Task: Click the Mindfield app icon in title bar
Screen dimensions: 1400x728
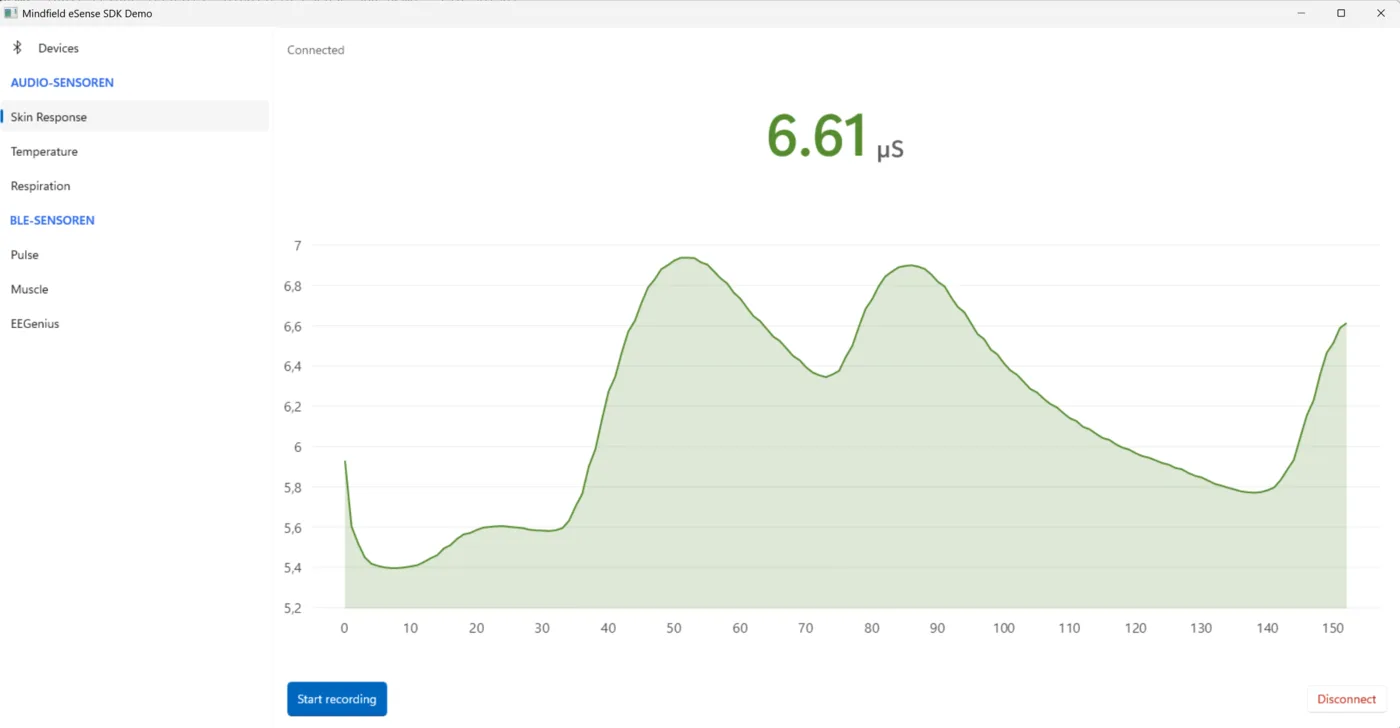Action: [x=11, y=13]
